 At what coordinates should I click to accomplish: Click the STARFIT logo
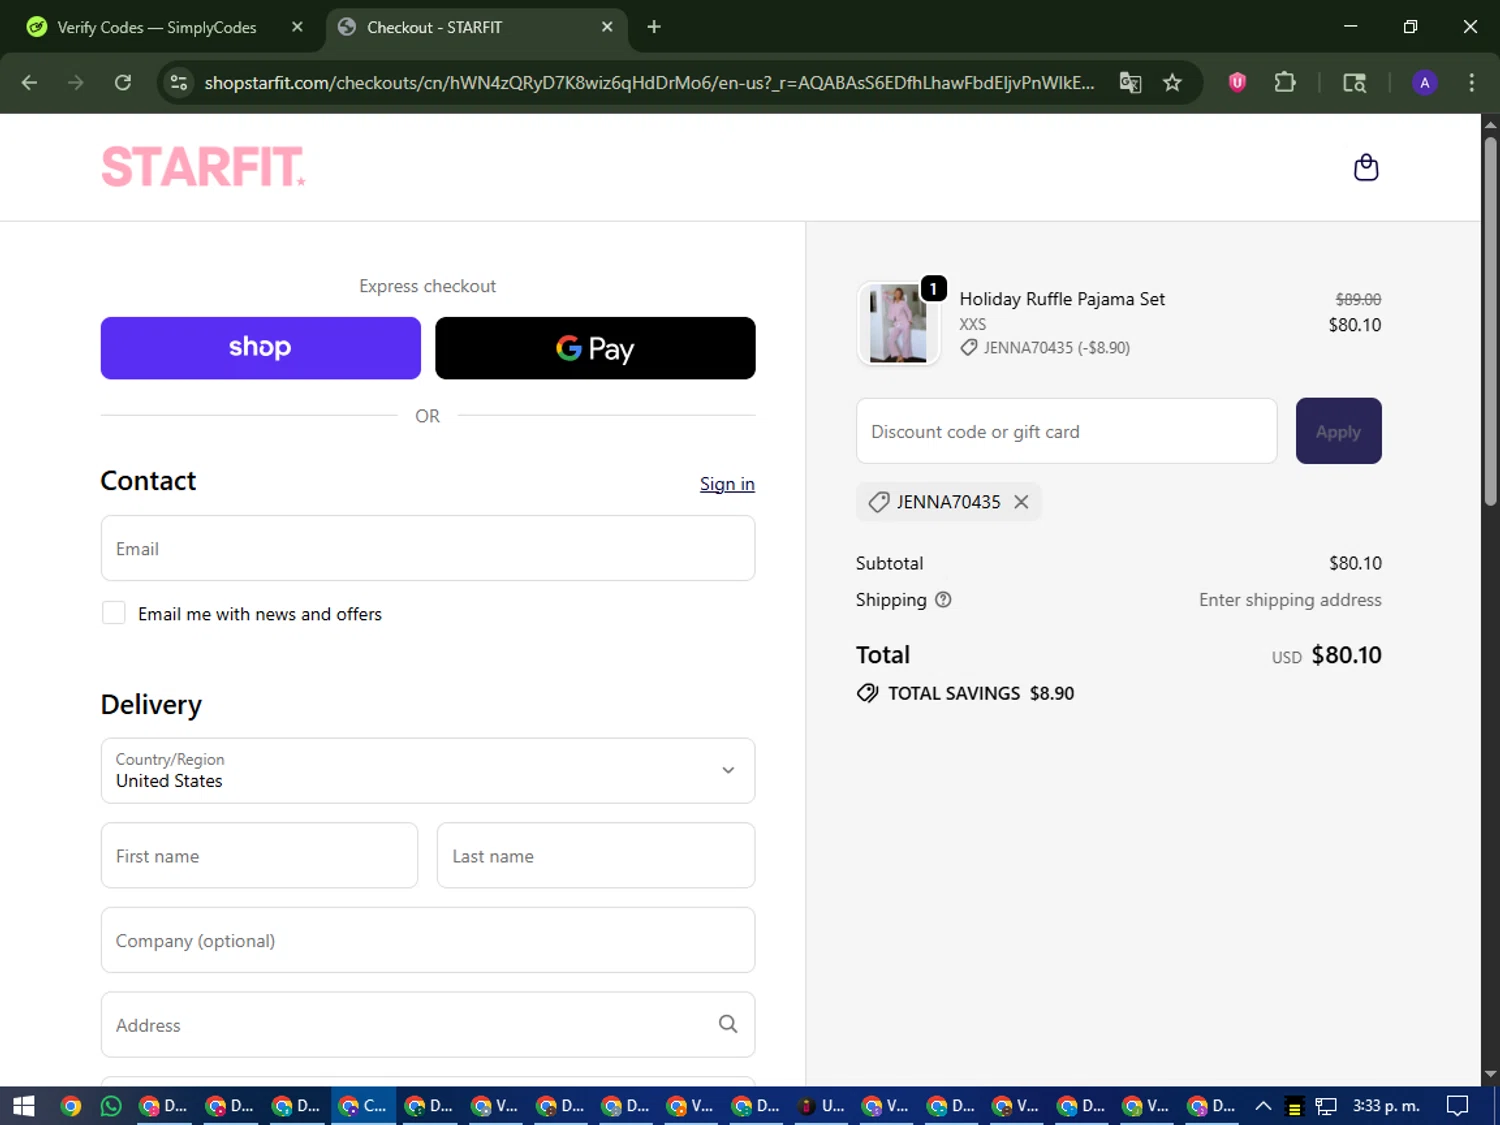coord(203,167)
